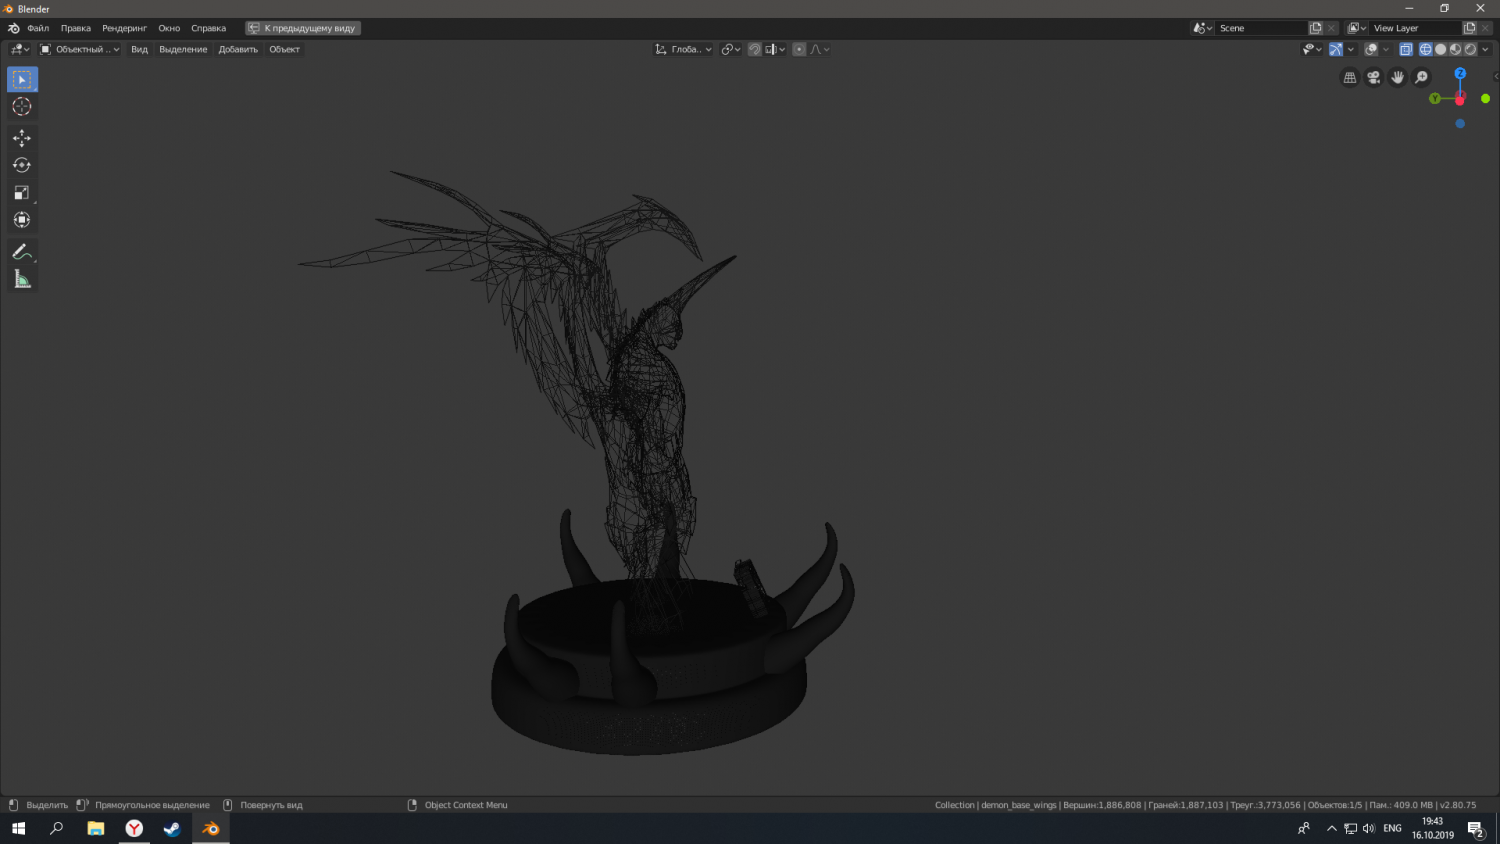Switch to solid viewport shading
The width and height of the screenshot is (1500, 844).
(x=1440, y=49)
